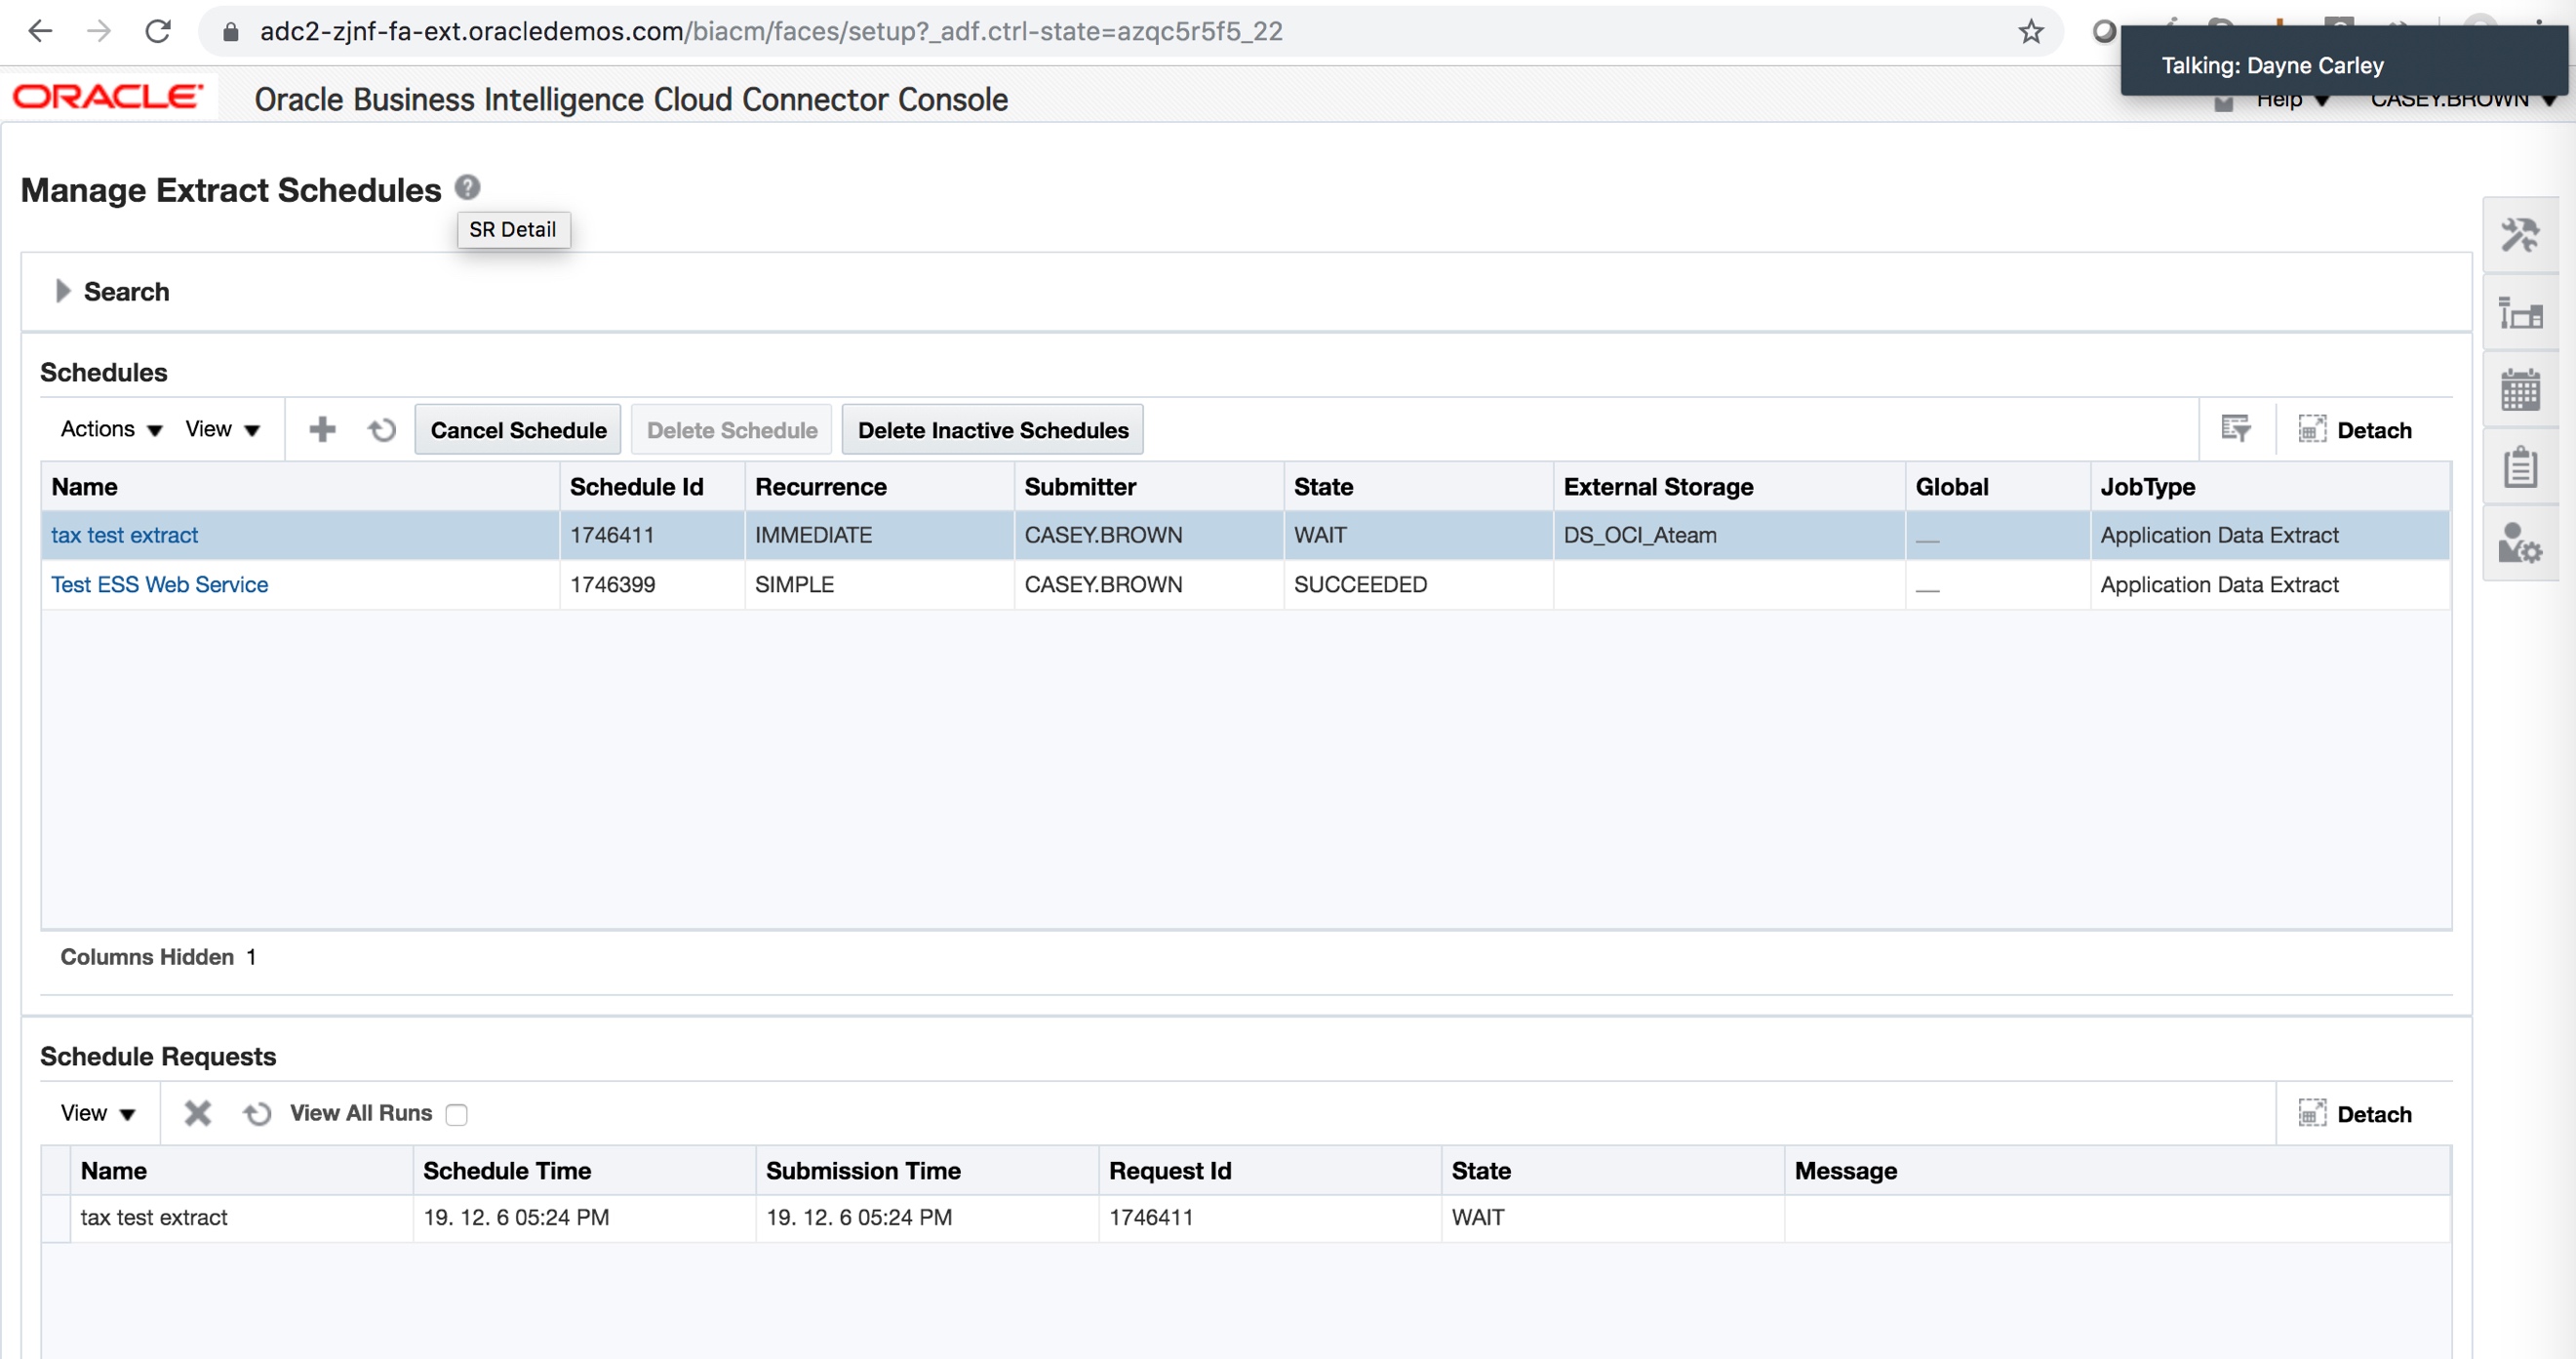Bookmark page with the star icon
Viewport: 2576px width, 1359px height.
click(2030, 32)
